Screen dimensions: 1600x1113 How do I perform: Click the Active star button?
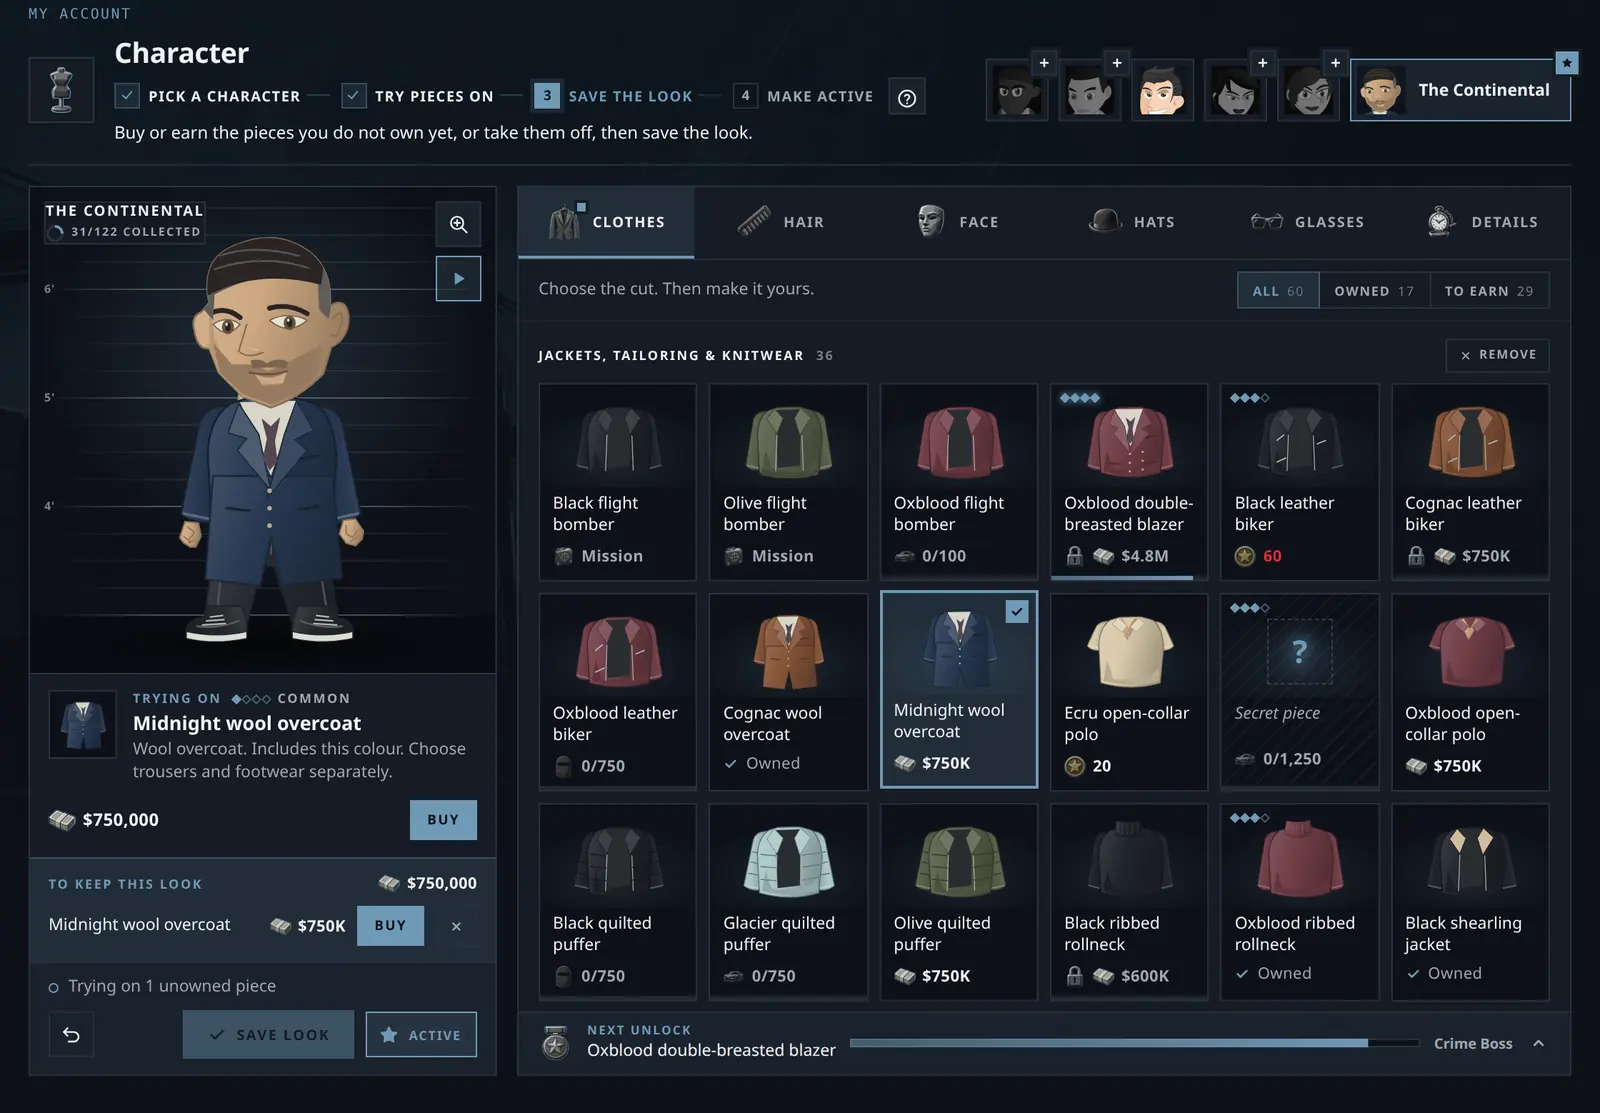pyautogui.click(x=421, y=1035)
